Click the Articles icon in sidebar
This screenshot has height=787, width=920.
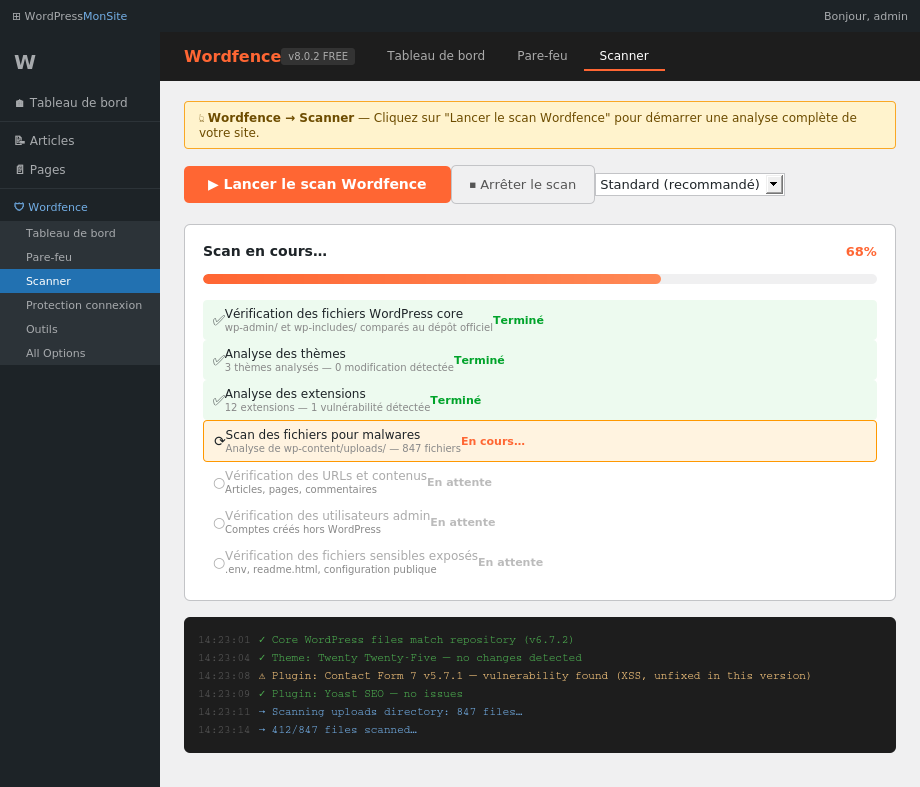[x=19, y=141]
